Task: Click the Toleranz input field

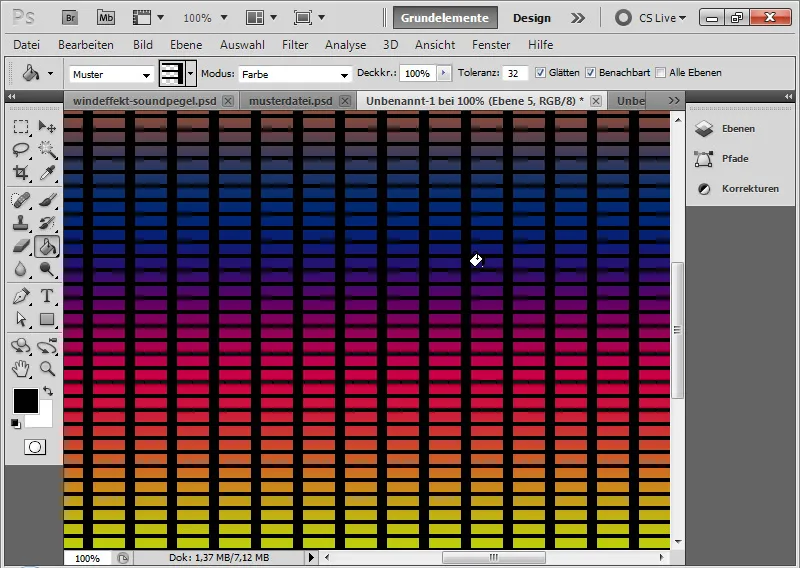Action: tap(515, 73)
